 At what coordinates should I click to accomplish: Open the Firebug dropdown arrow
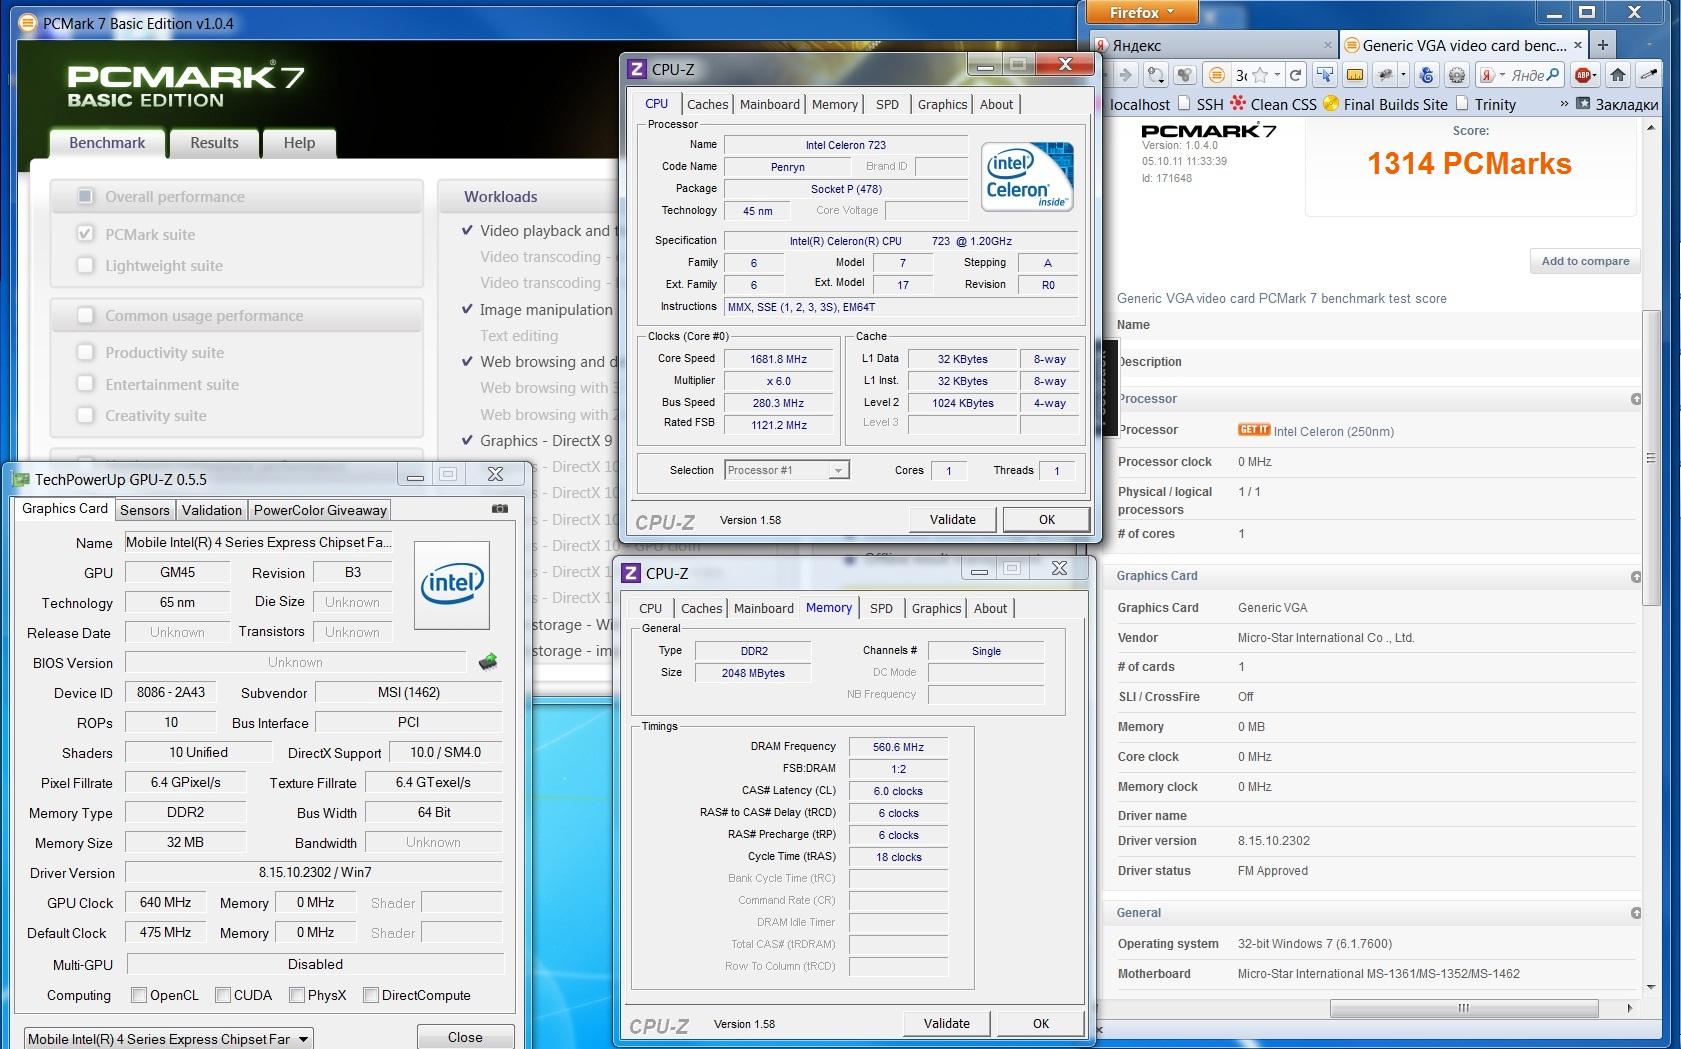tap(1403, 75)
